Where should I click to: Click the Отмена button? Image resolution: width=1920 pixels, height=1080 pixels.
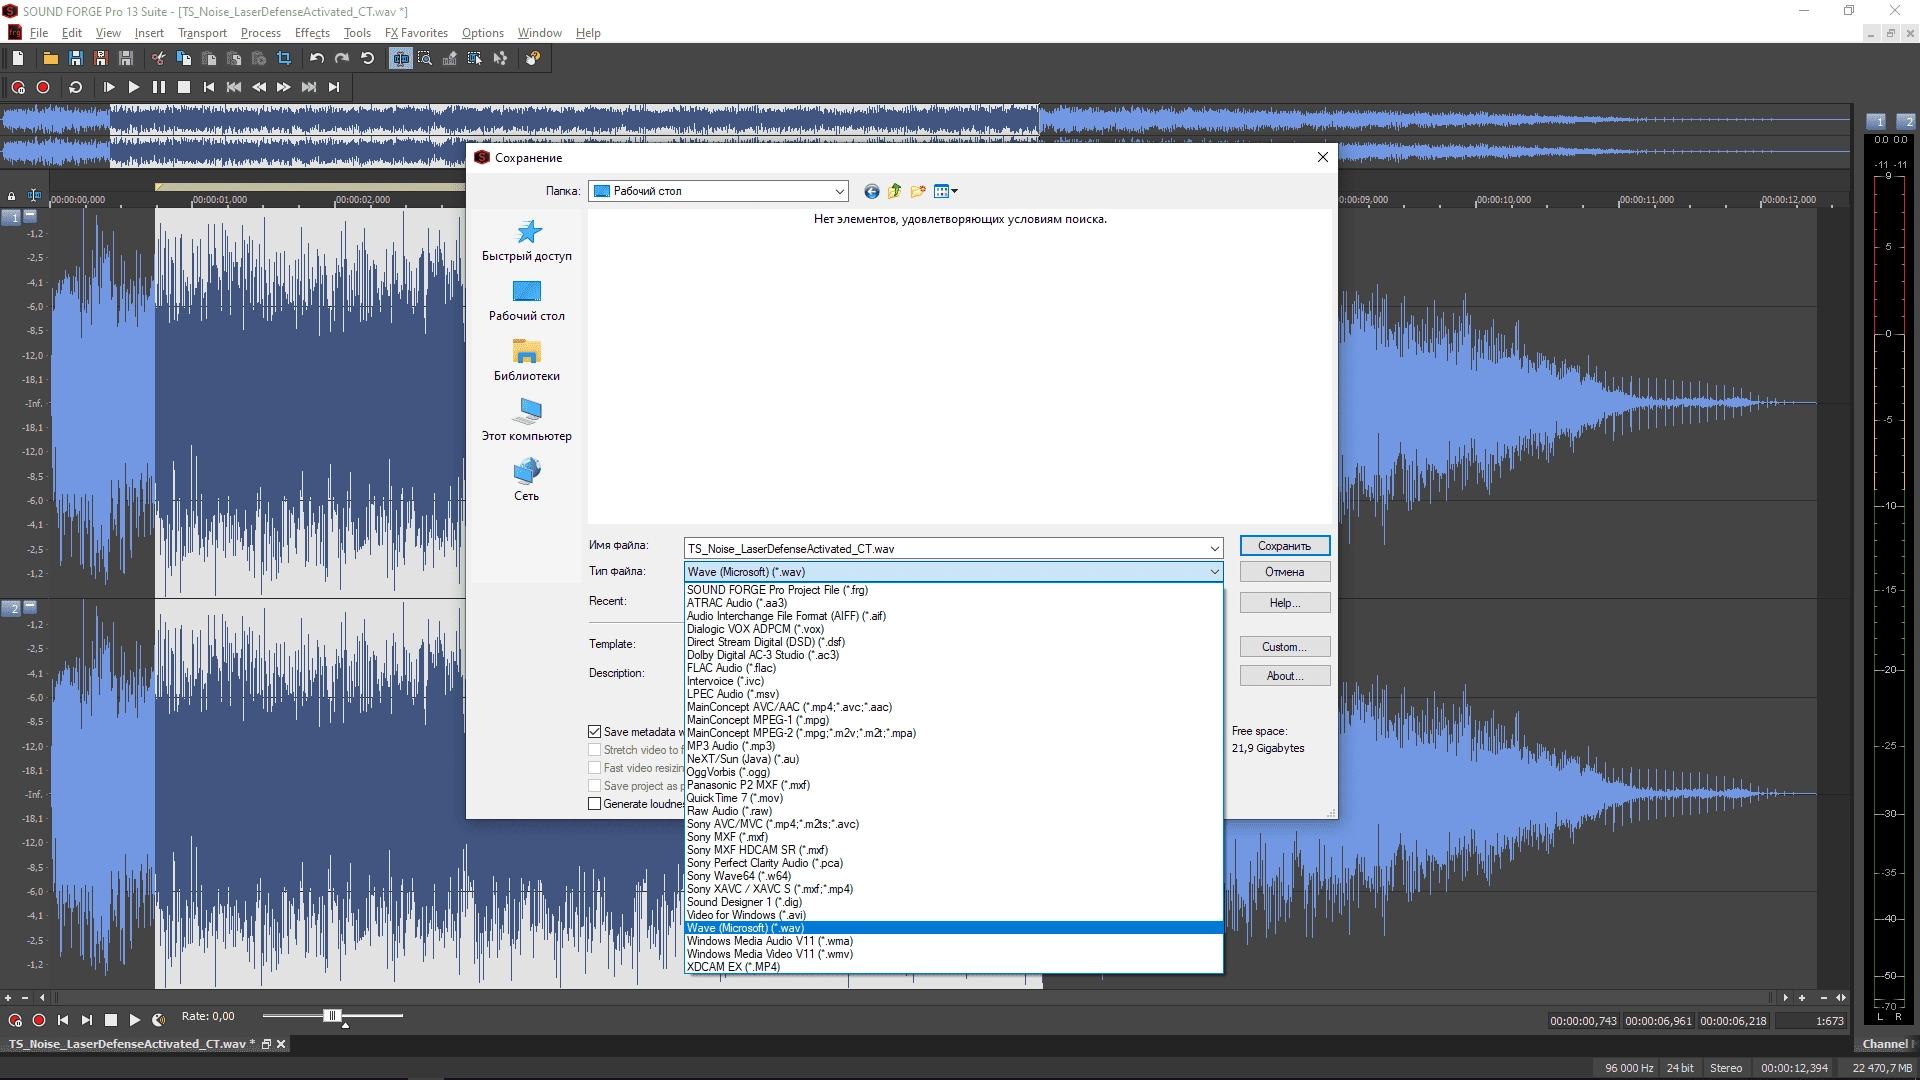tap(1285, 572)
